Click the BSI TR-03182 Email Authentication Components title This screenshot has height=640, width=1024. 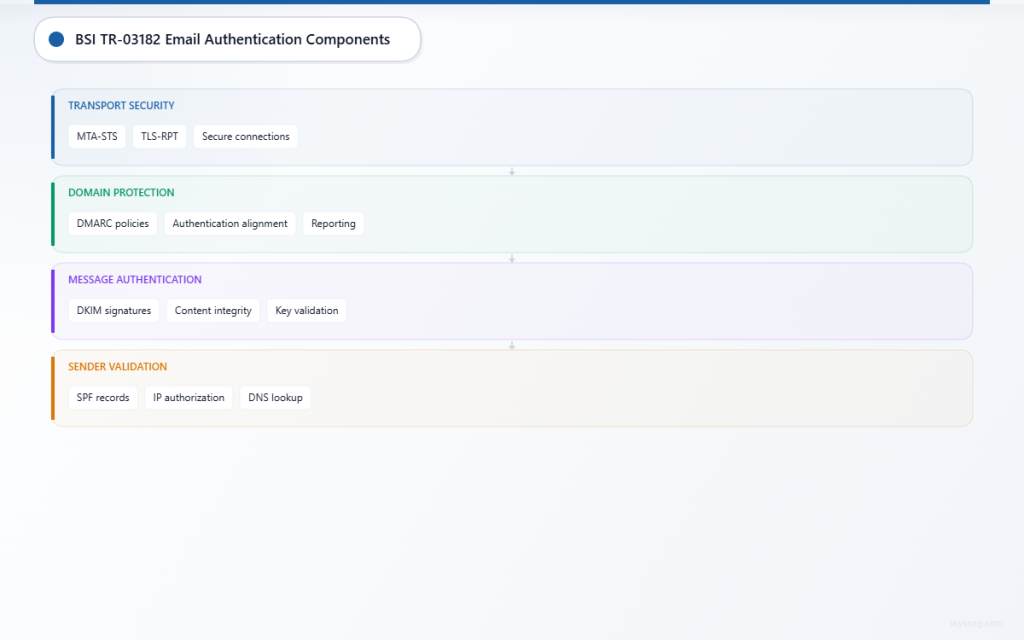(232, 39)
